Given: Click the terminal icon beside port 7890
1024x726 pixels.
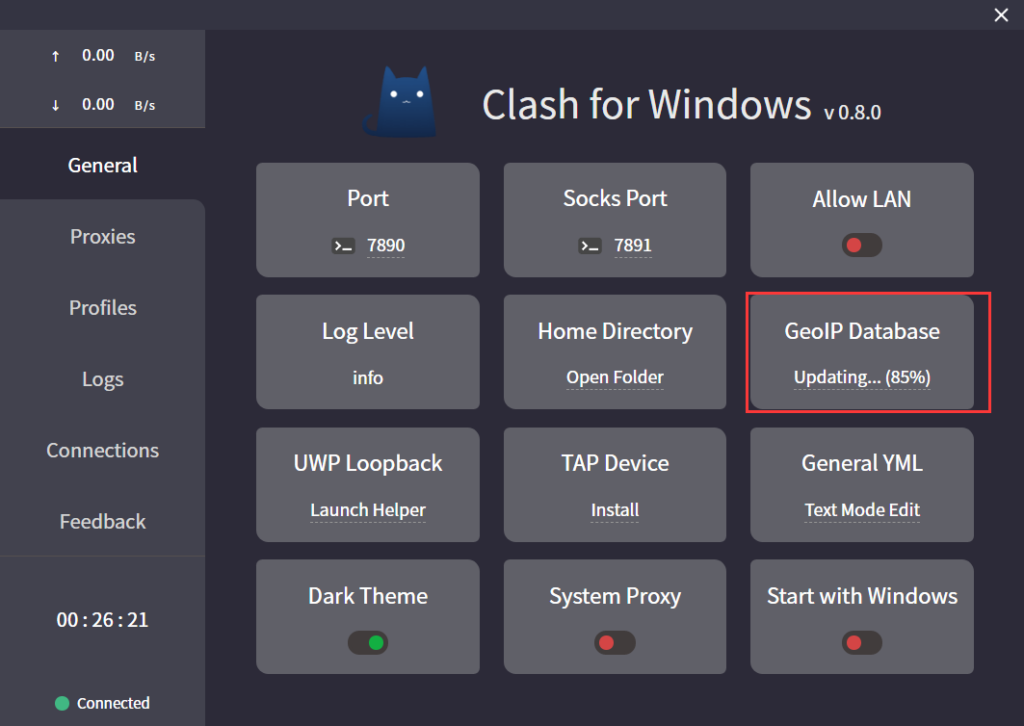Looking at the screenshot, I should pos(342,245).
